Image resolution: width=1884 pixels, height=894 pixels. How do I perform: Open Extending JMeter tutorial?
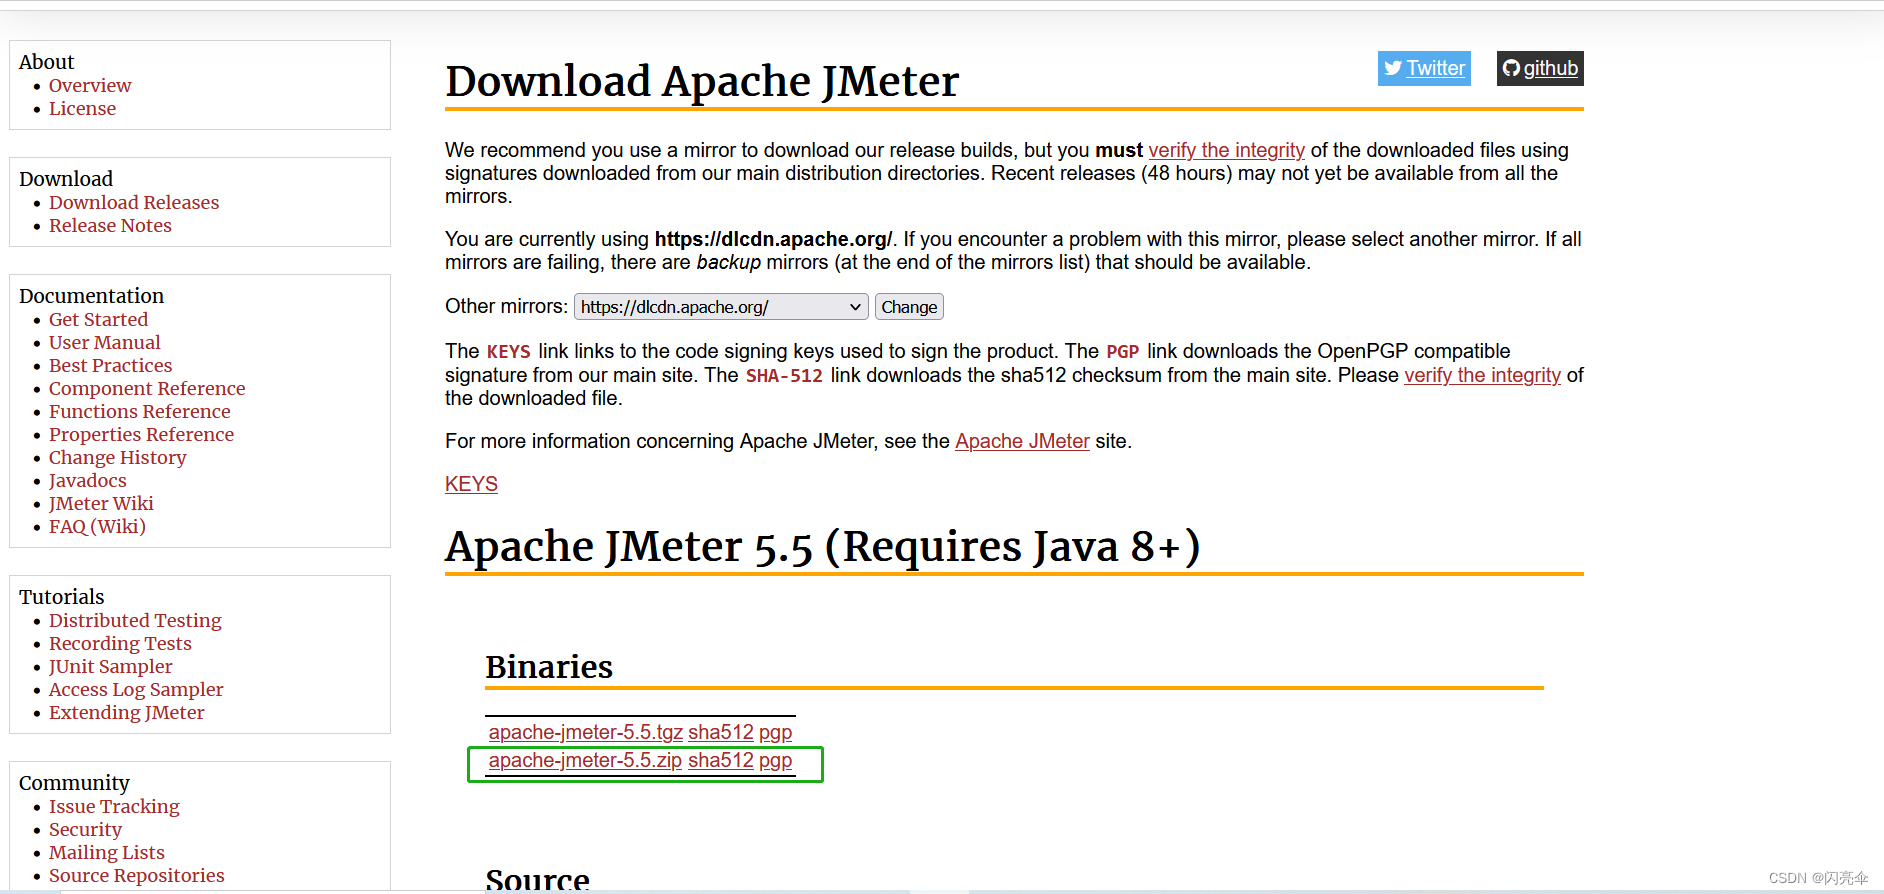[x=126, y=713]
